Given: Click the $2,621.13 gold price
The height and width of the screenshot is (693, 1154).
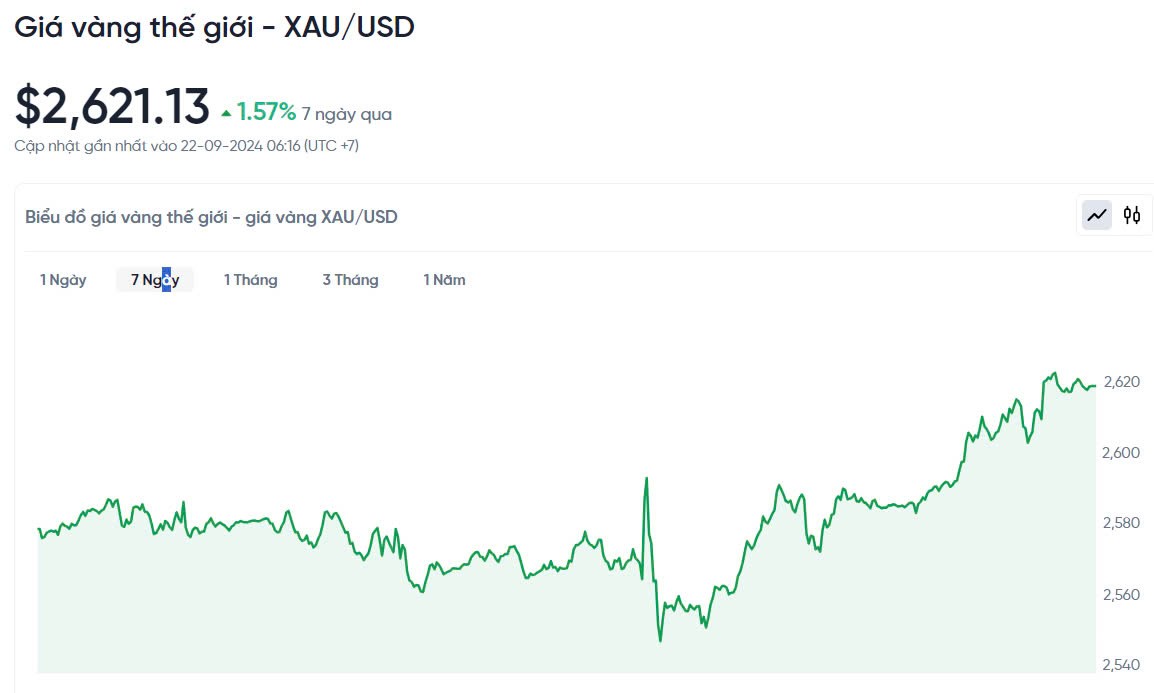Looking at the screenshot, I should tap(112, 106).
